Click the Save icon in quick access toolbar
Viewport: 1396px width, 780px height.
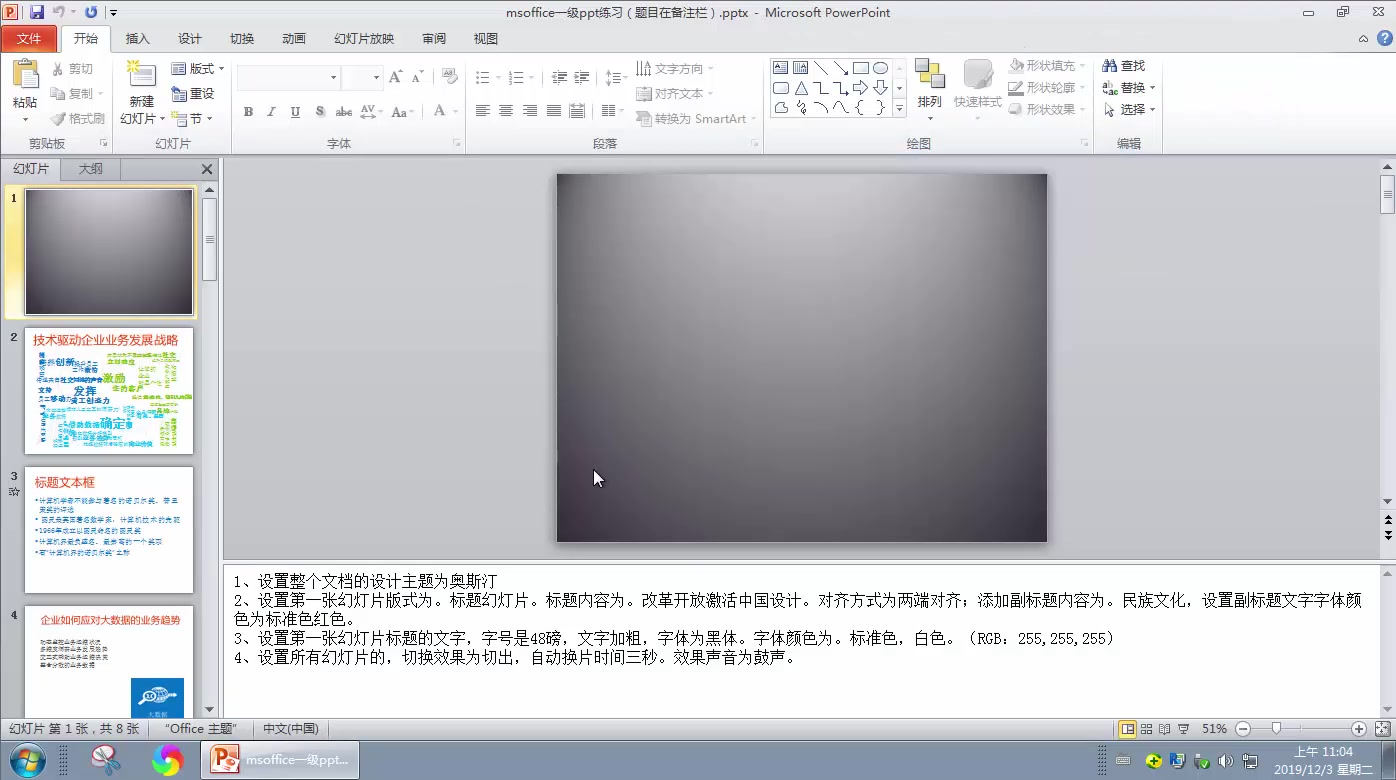click(37, 12)
